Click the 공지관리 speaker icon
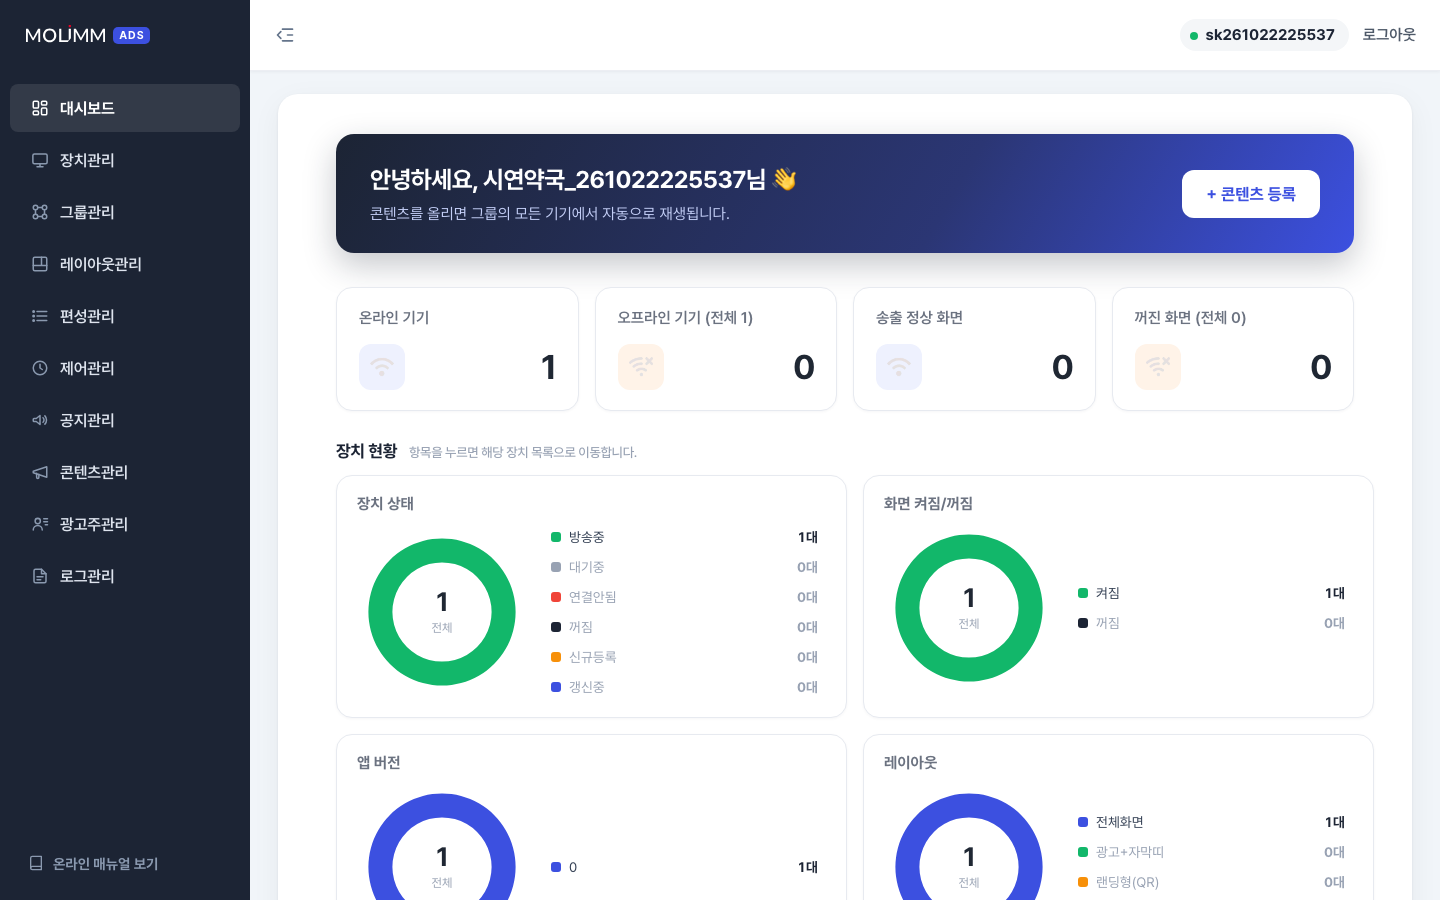Viewport: 1440px width, 900px height. (x=40, y=420)
